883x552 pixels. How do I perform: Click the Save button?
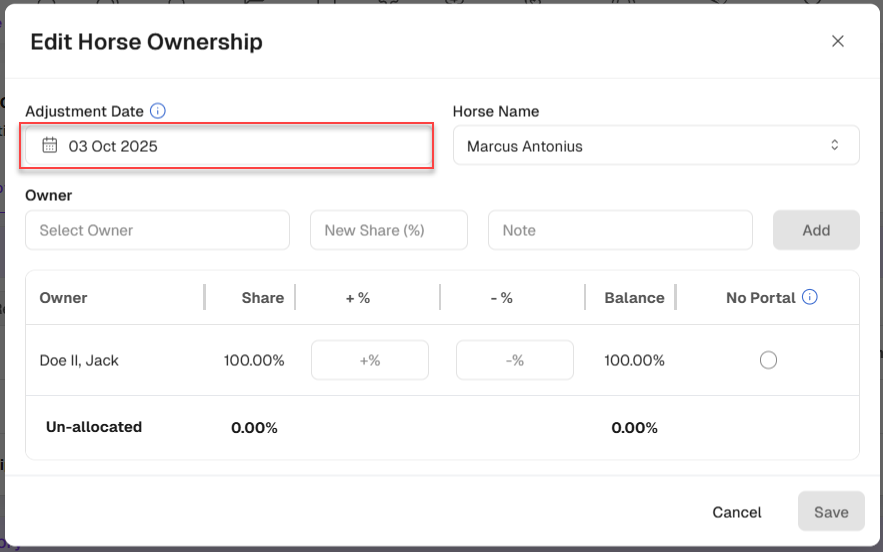click(x=831, y=512)
